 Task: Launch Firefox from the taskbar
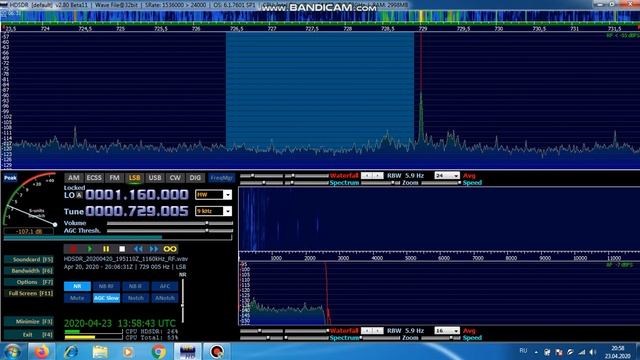[41, 351]
